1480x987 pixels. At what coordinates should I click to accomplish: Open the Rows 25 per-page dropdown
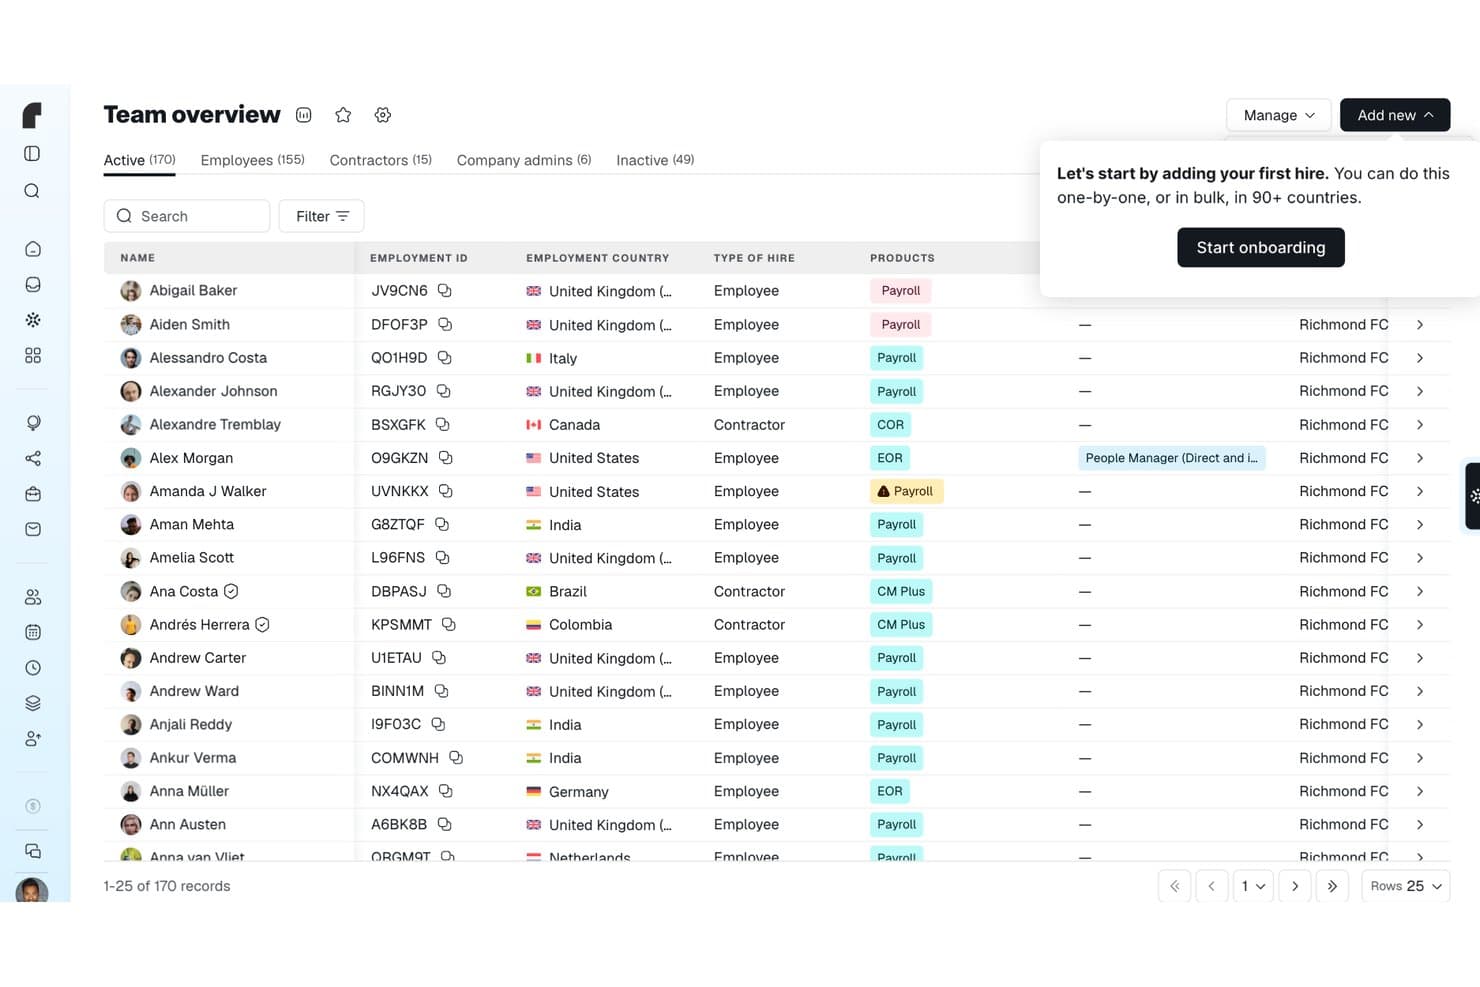(x=1406, y=886)
